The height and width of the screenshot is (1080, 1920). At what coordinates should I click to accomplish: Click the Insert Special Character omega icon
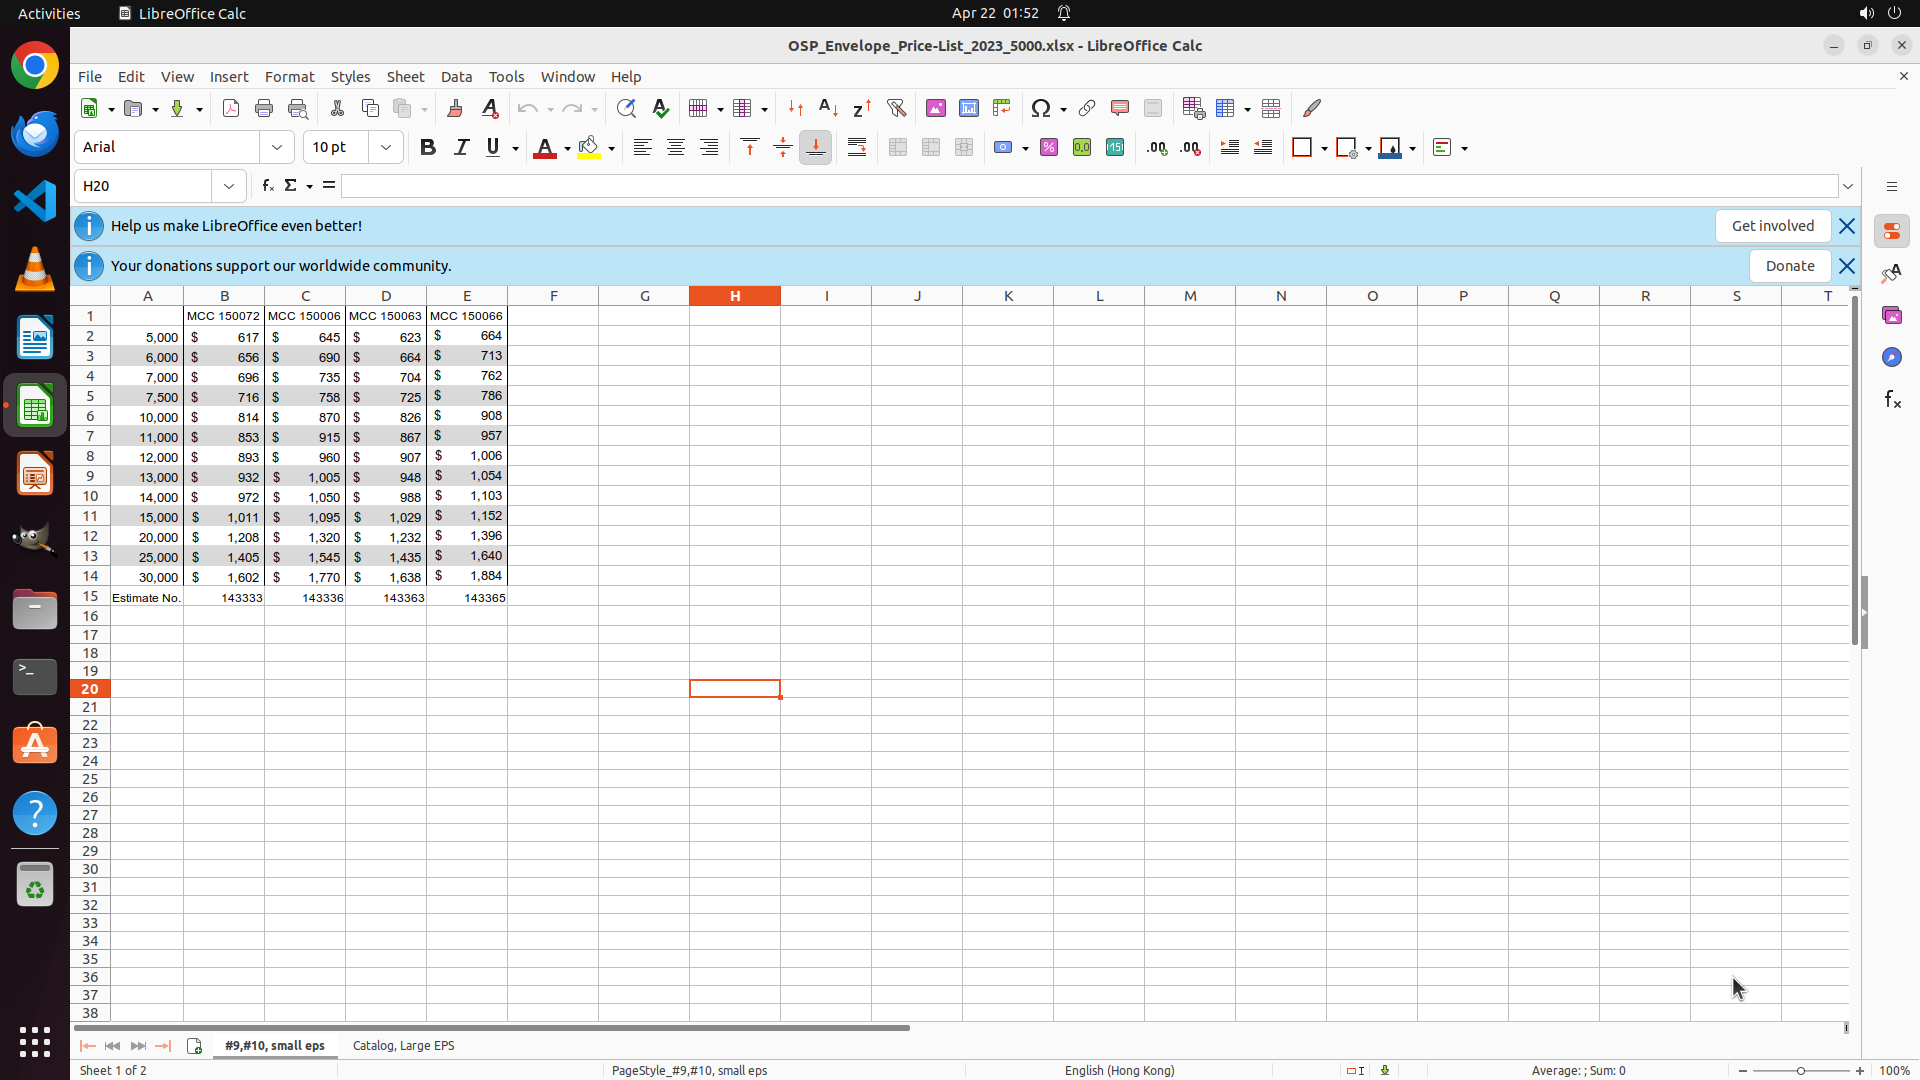[1040, 109]
